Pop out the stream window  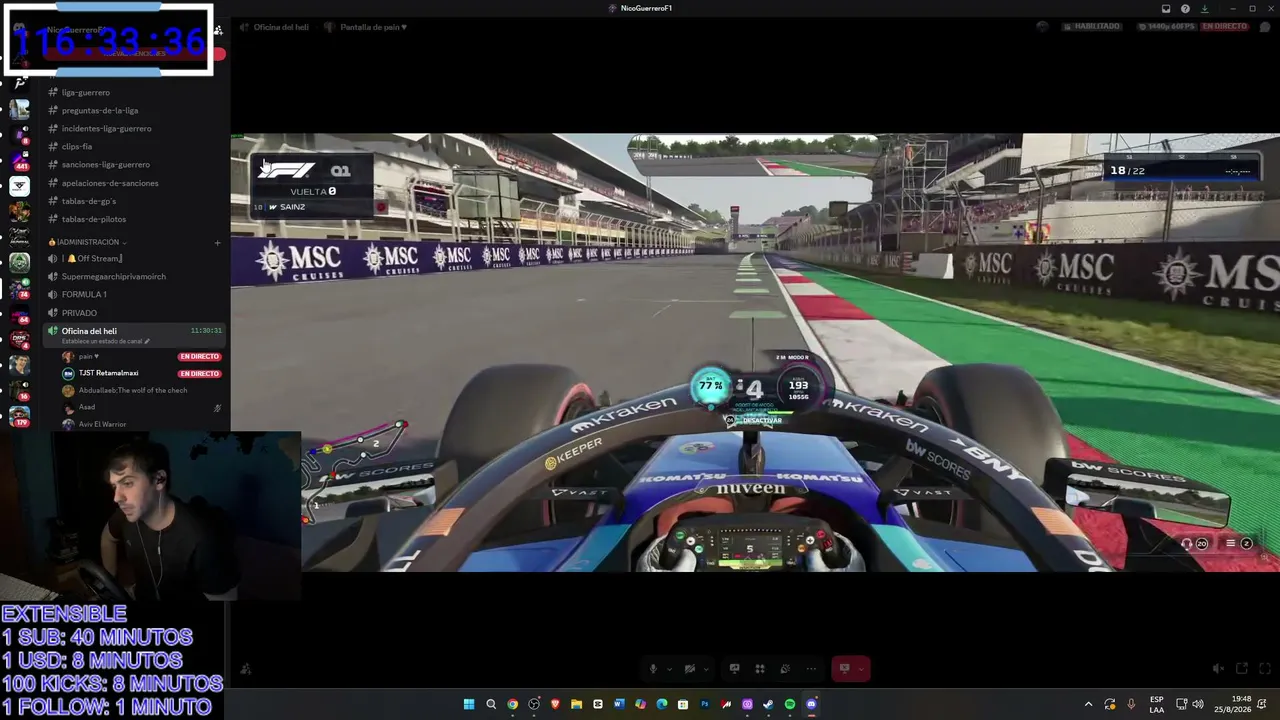[1242, 669]
